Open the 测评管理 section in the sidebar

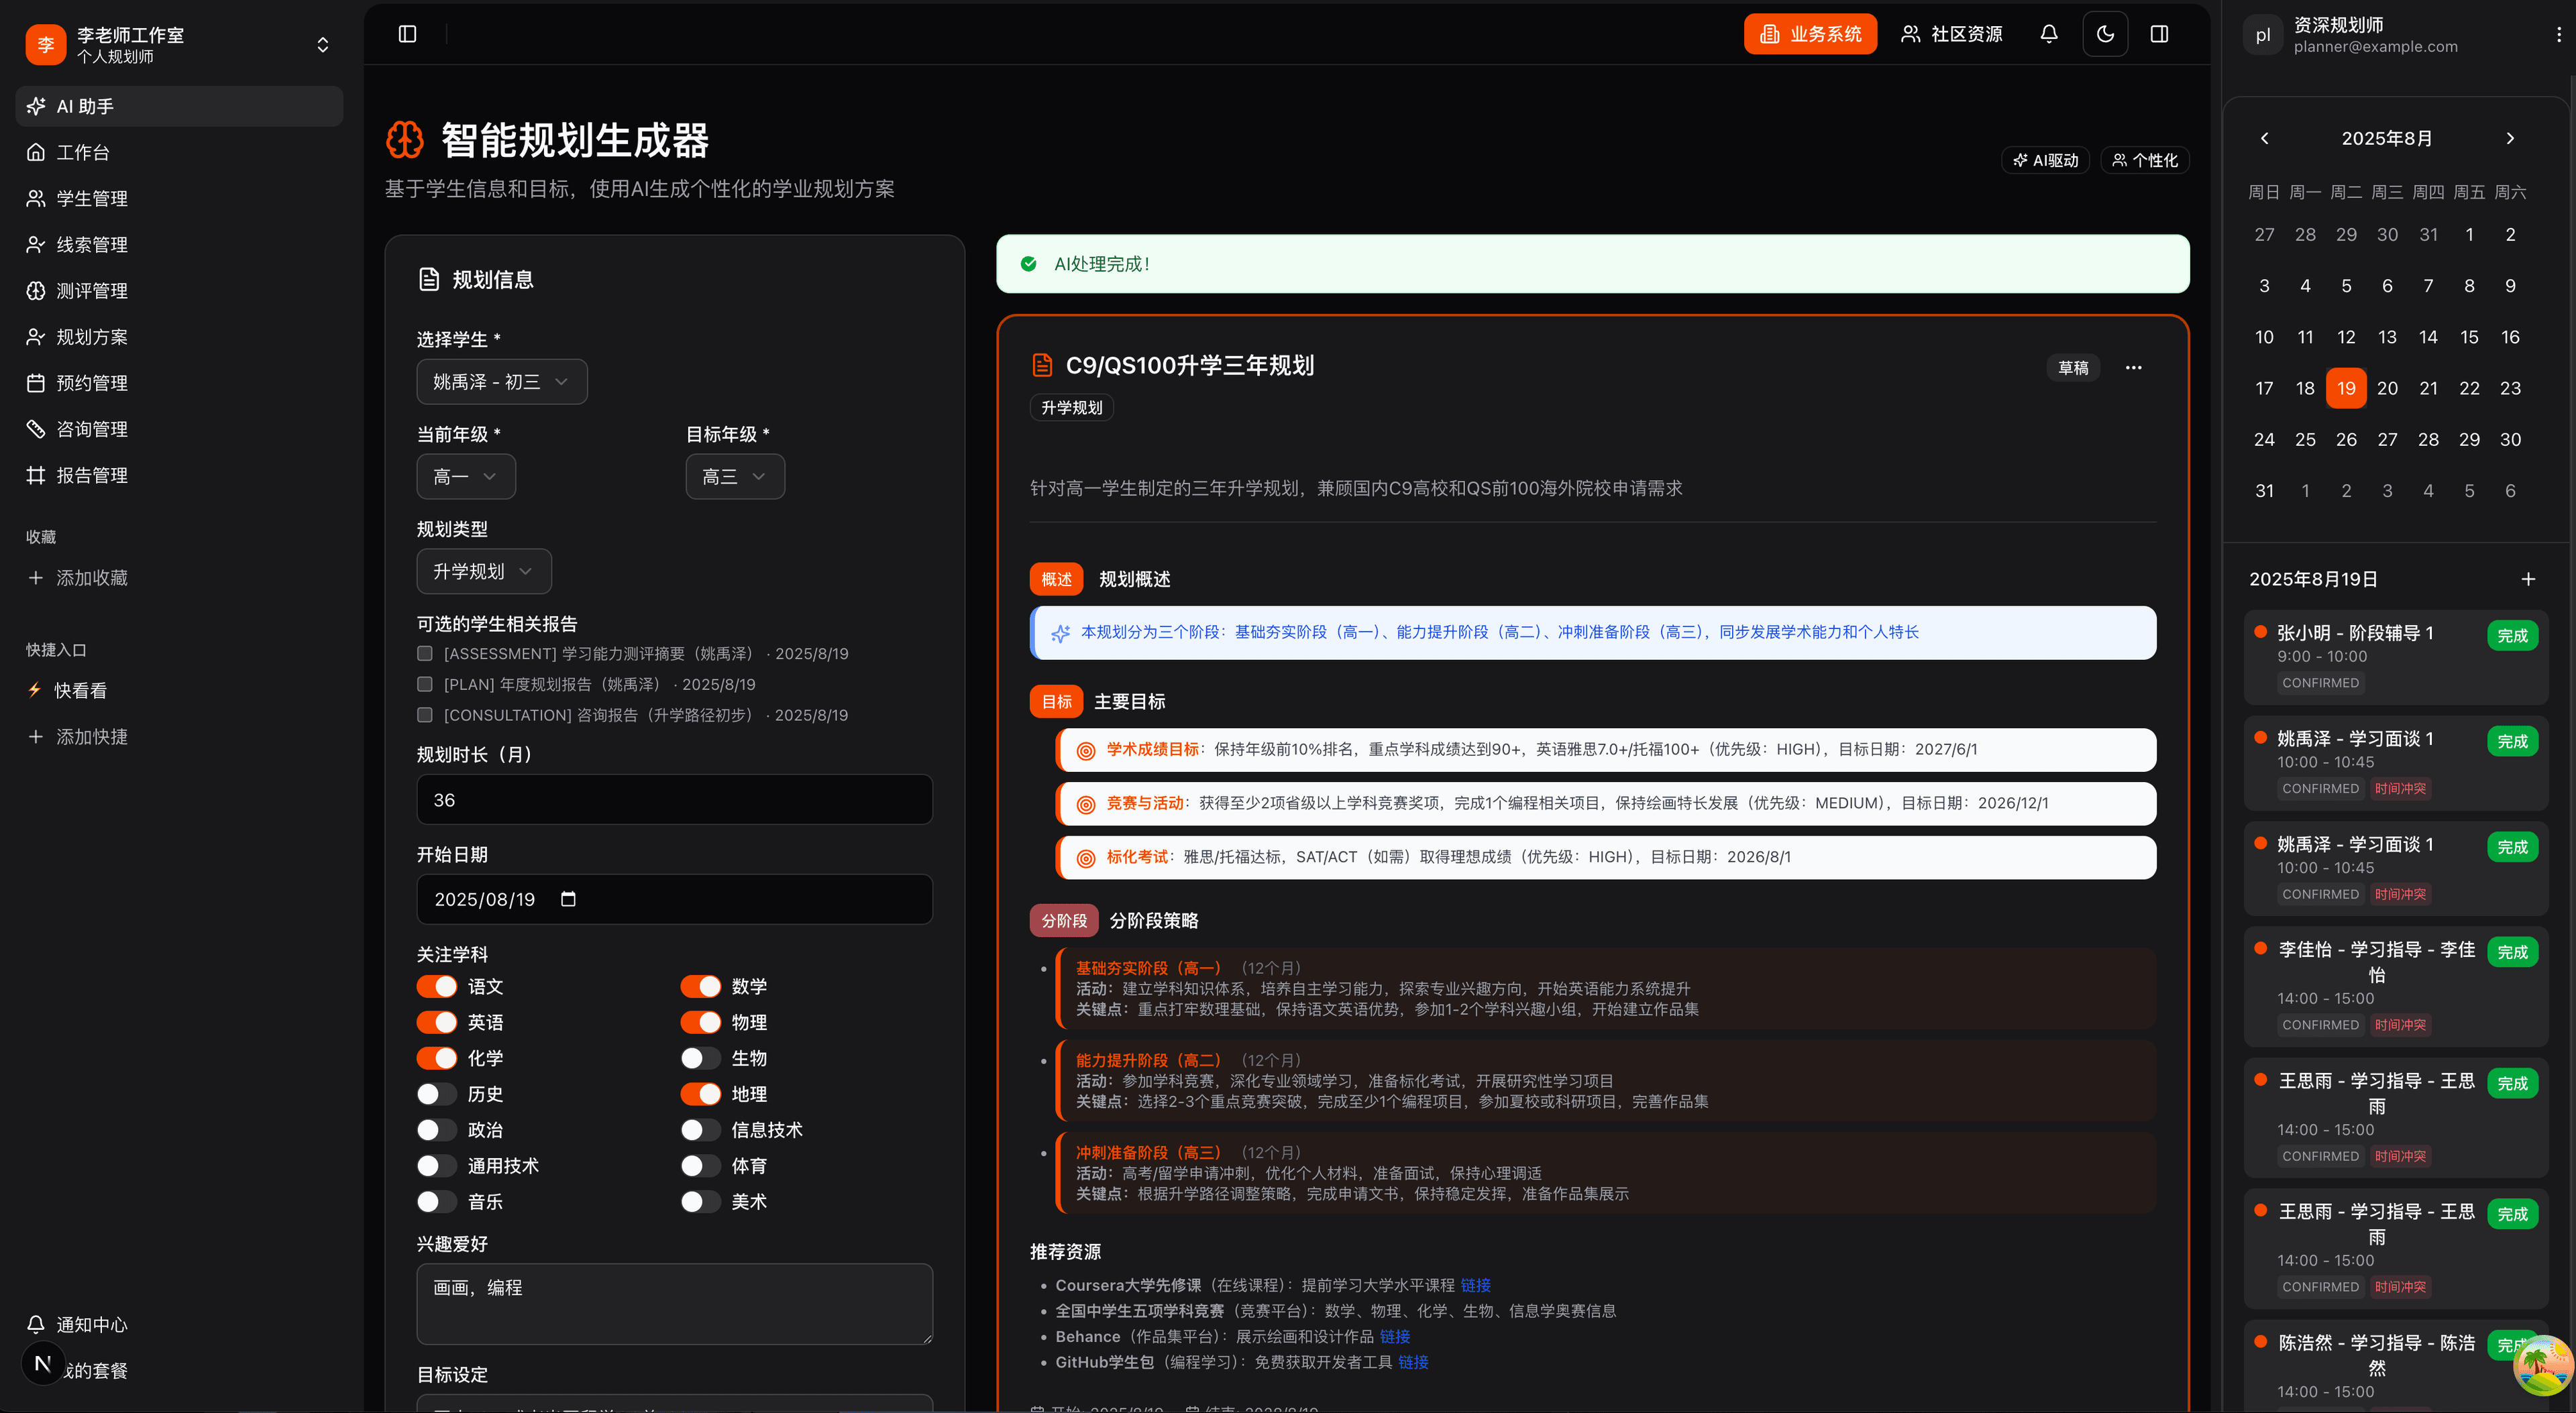[x=91, y=290]
